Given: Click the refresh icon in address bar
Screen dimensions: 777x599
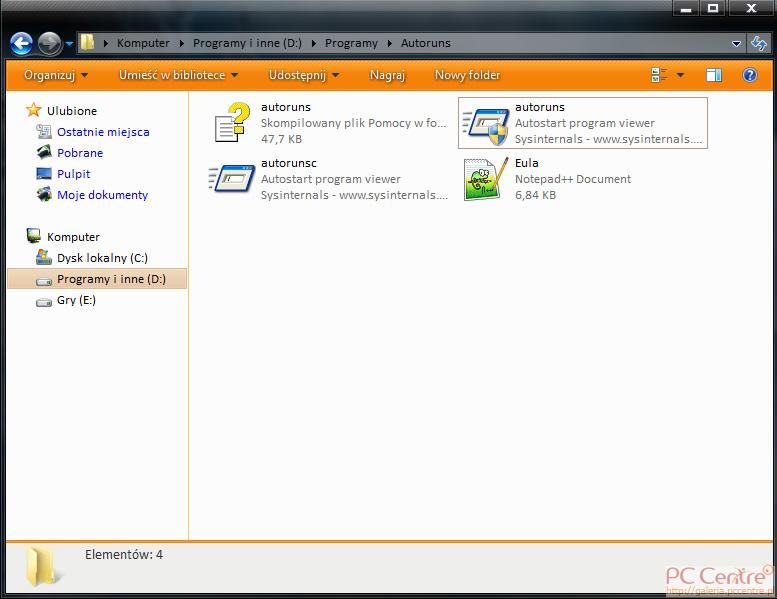Looking at the screenshot, I should coord(758,43).
